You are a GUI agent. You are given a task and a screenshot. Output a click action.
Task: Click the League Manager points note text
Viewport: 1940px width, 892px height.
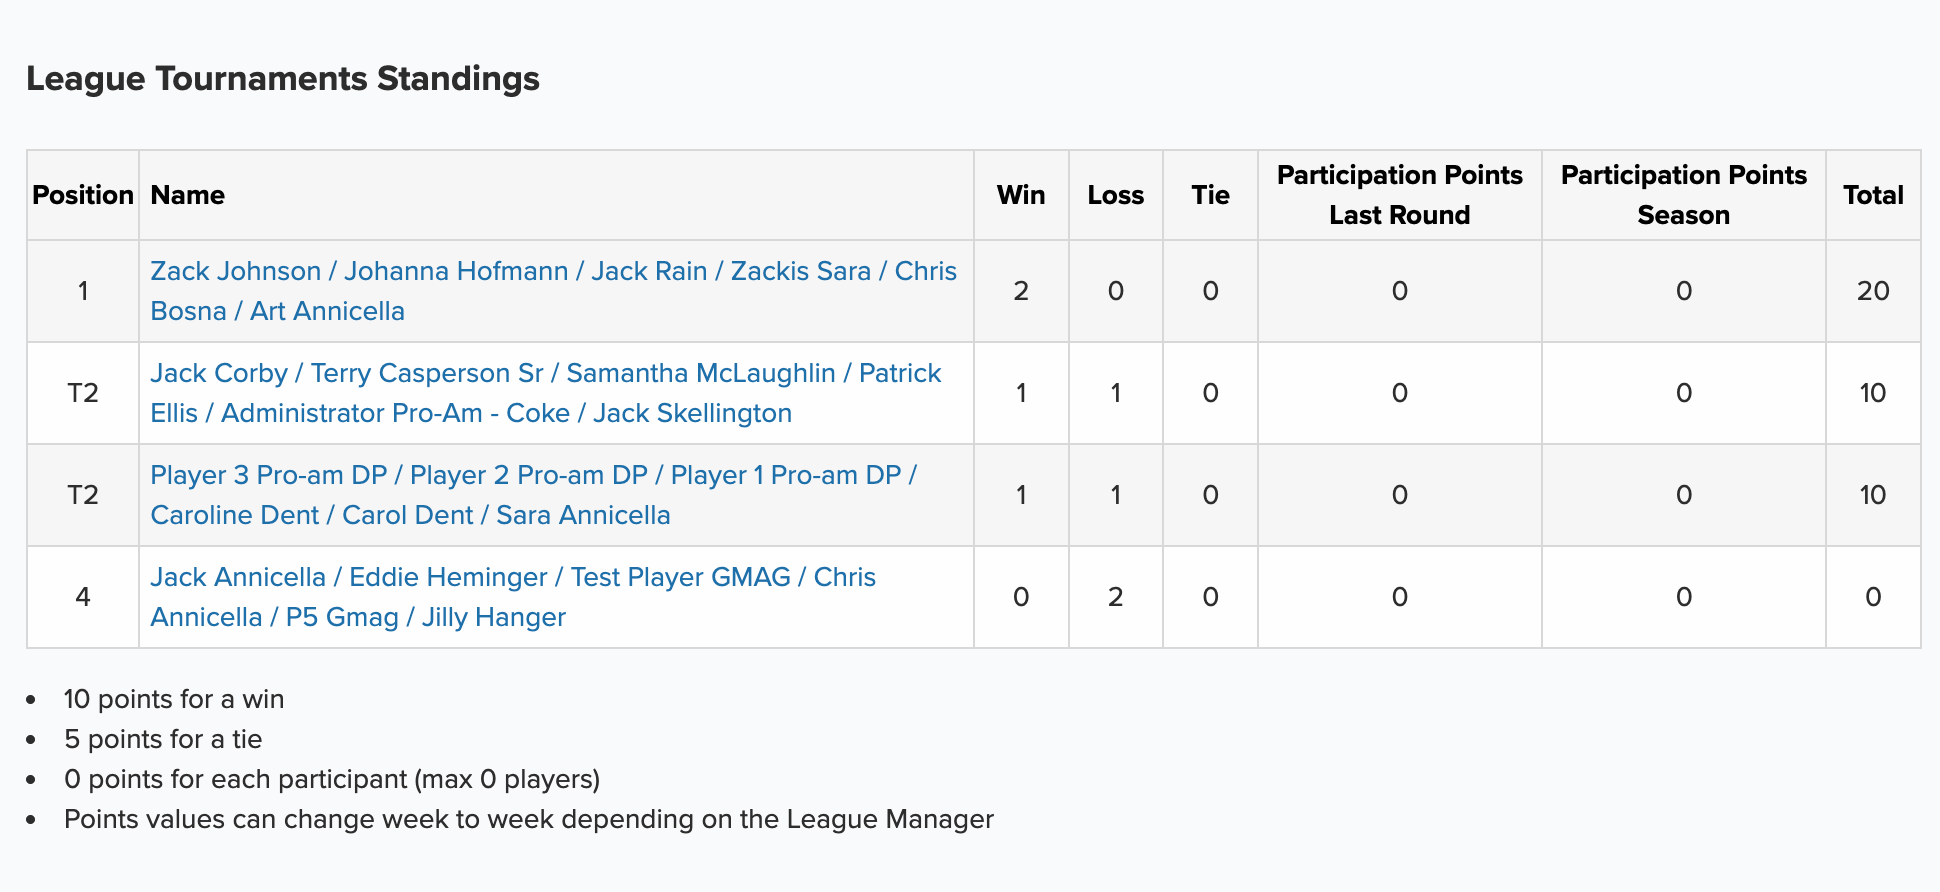click(x=529, y=819)
